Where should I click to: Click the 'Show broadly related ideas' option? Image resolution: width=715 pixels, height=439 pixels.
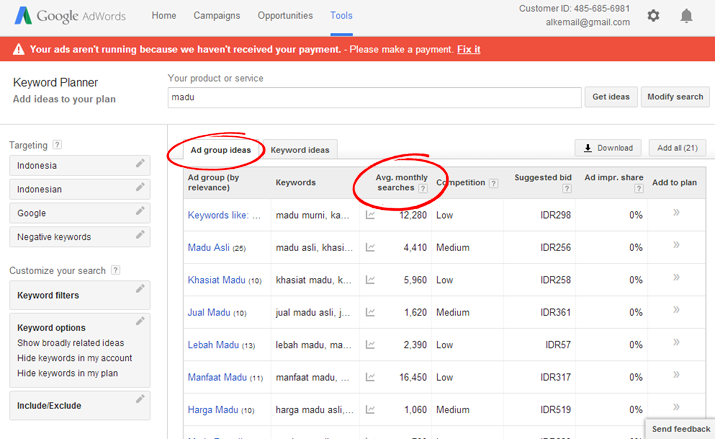click(x=71, y=343)
